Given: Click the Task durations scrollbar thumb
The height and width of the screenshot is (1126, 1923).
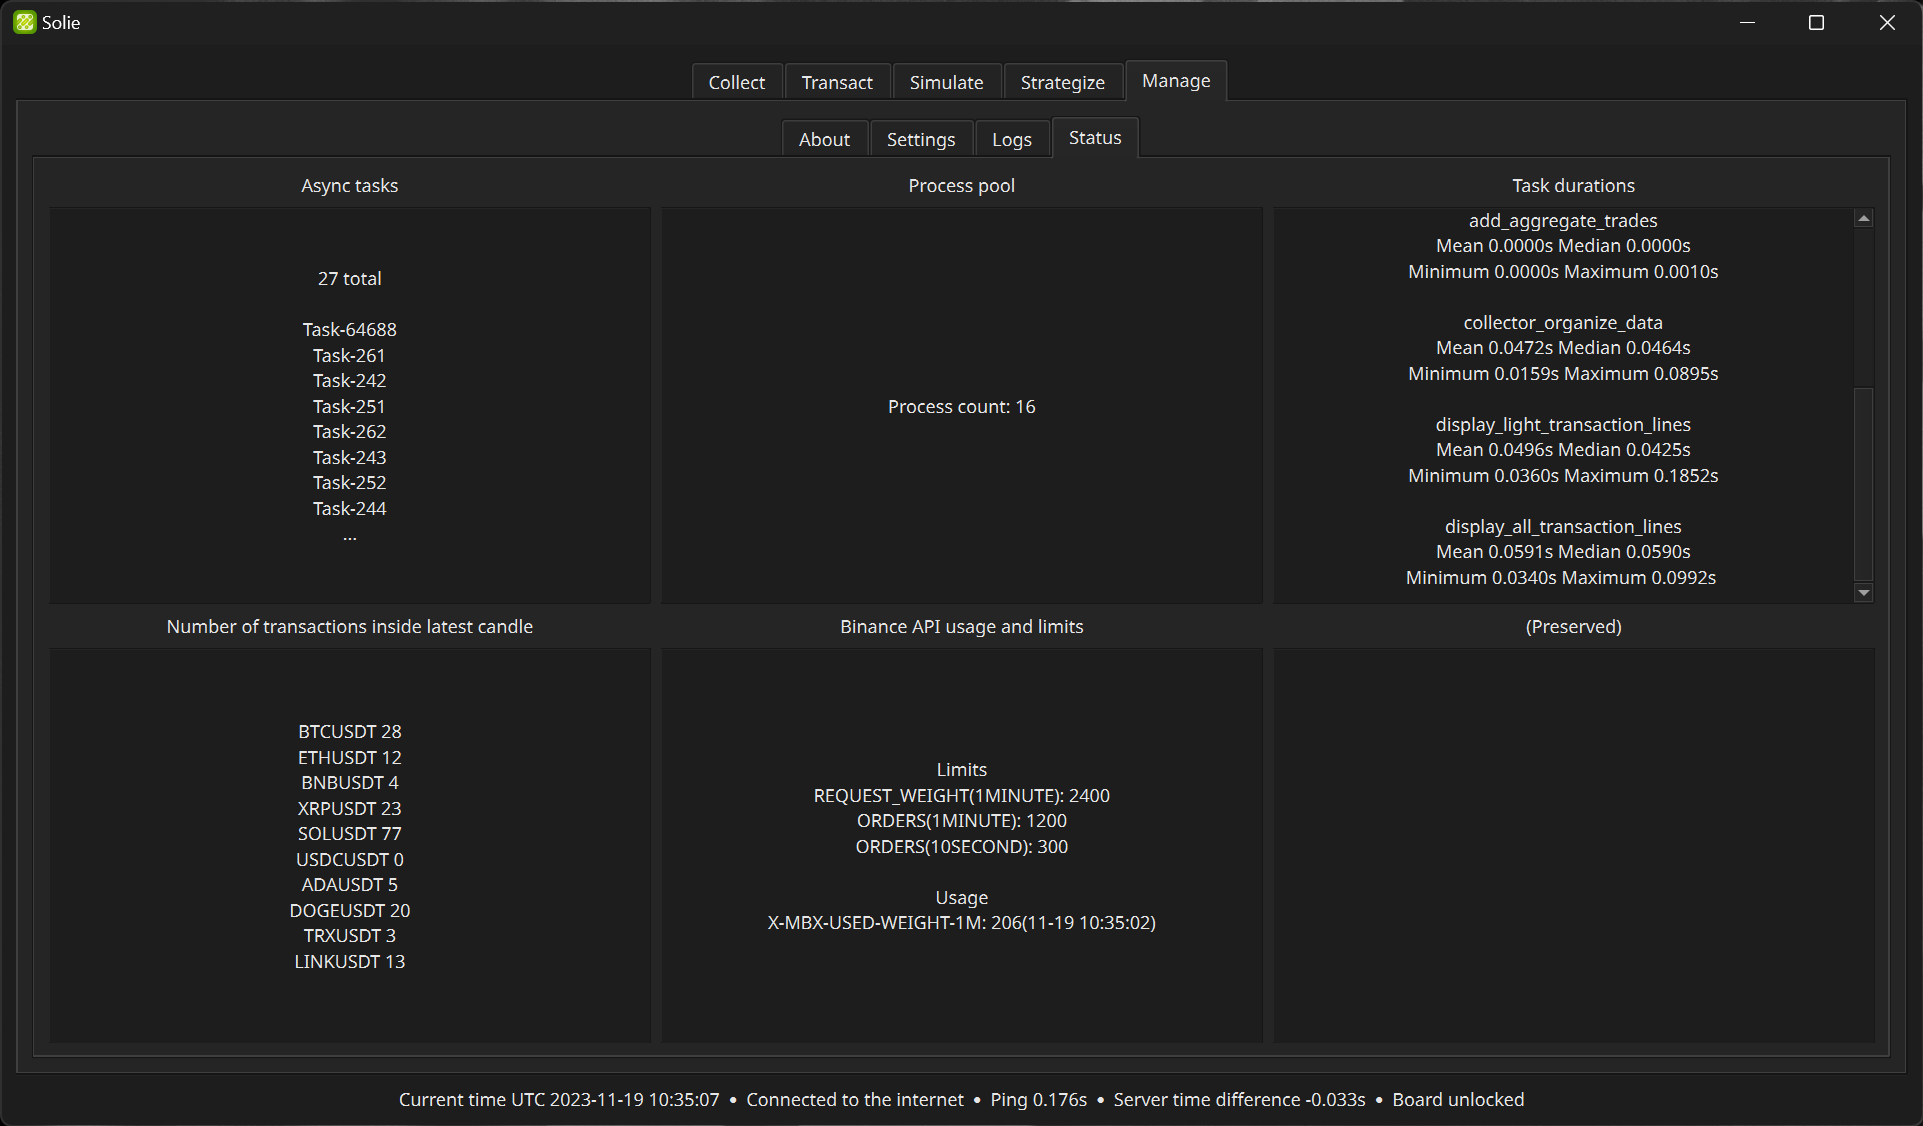Looking at the screenshot, I should click(1863, 482).
